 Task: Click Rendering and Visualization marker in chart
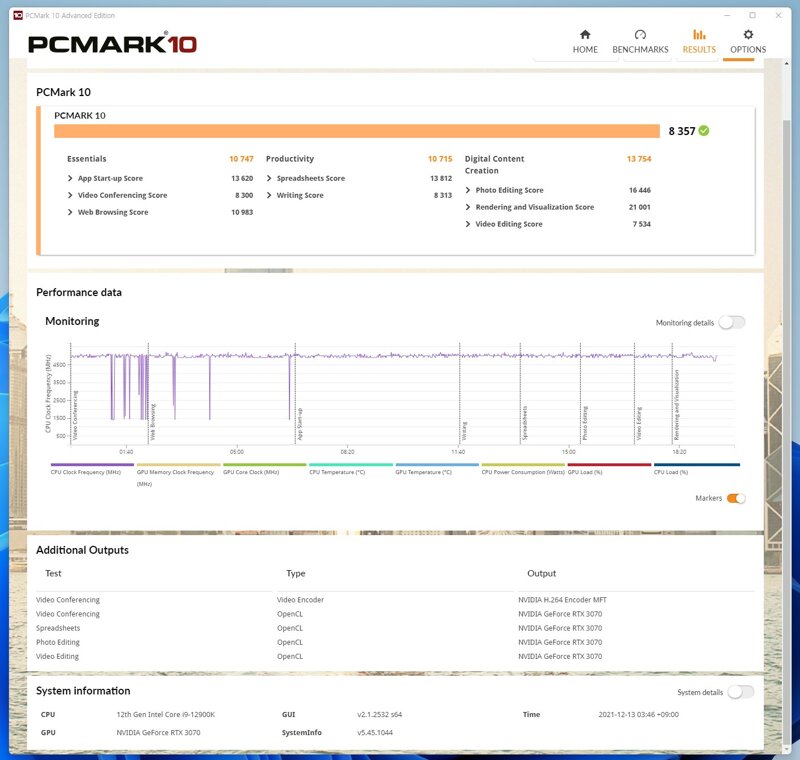pos(677,405)
